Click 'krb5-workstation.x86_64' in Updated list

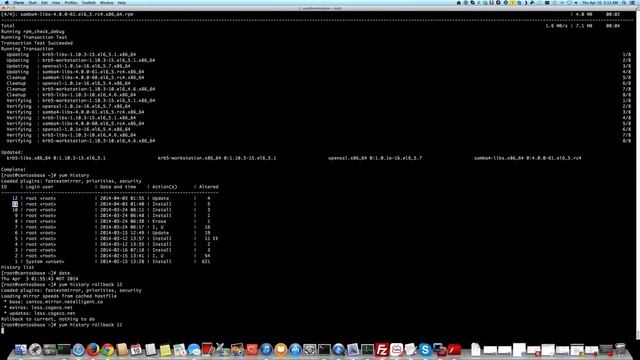pyautogui.click(x=189, y=158)
